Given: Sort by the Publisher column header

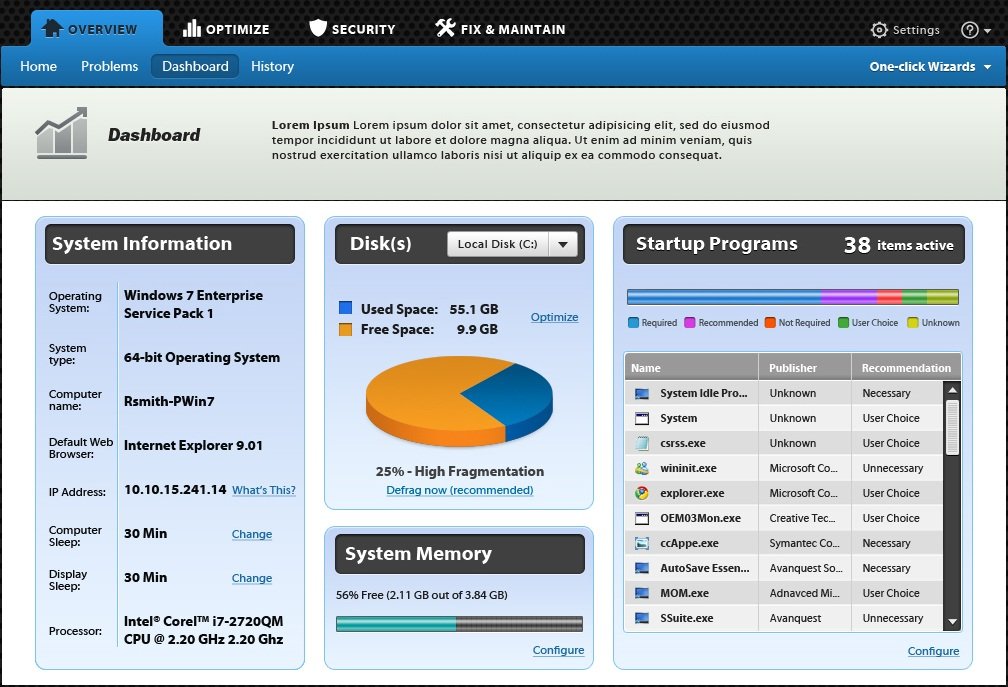Looking at the screenshot, I should point(805,368).
